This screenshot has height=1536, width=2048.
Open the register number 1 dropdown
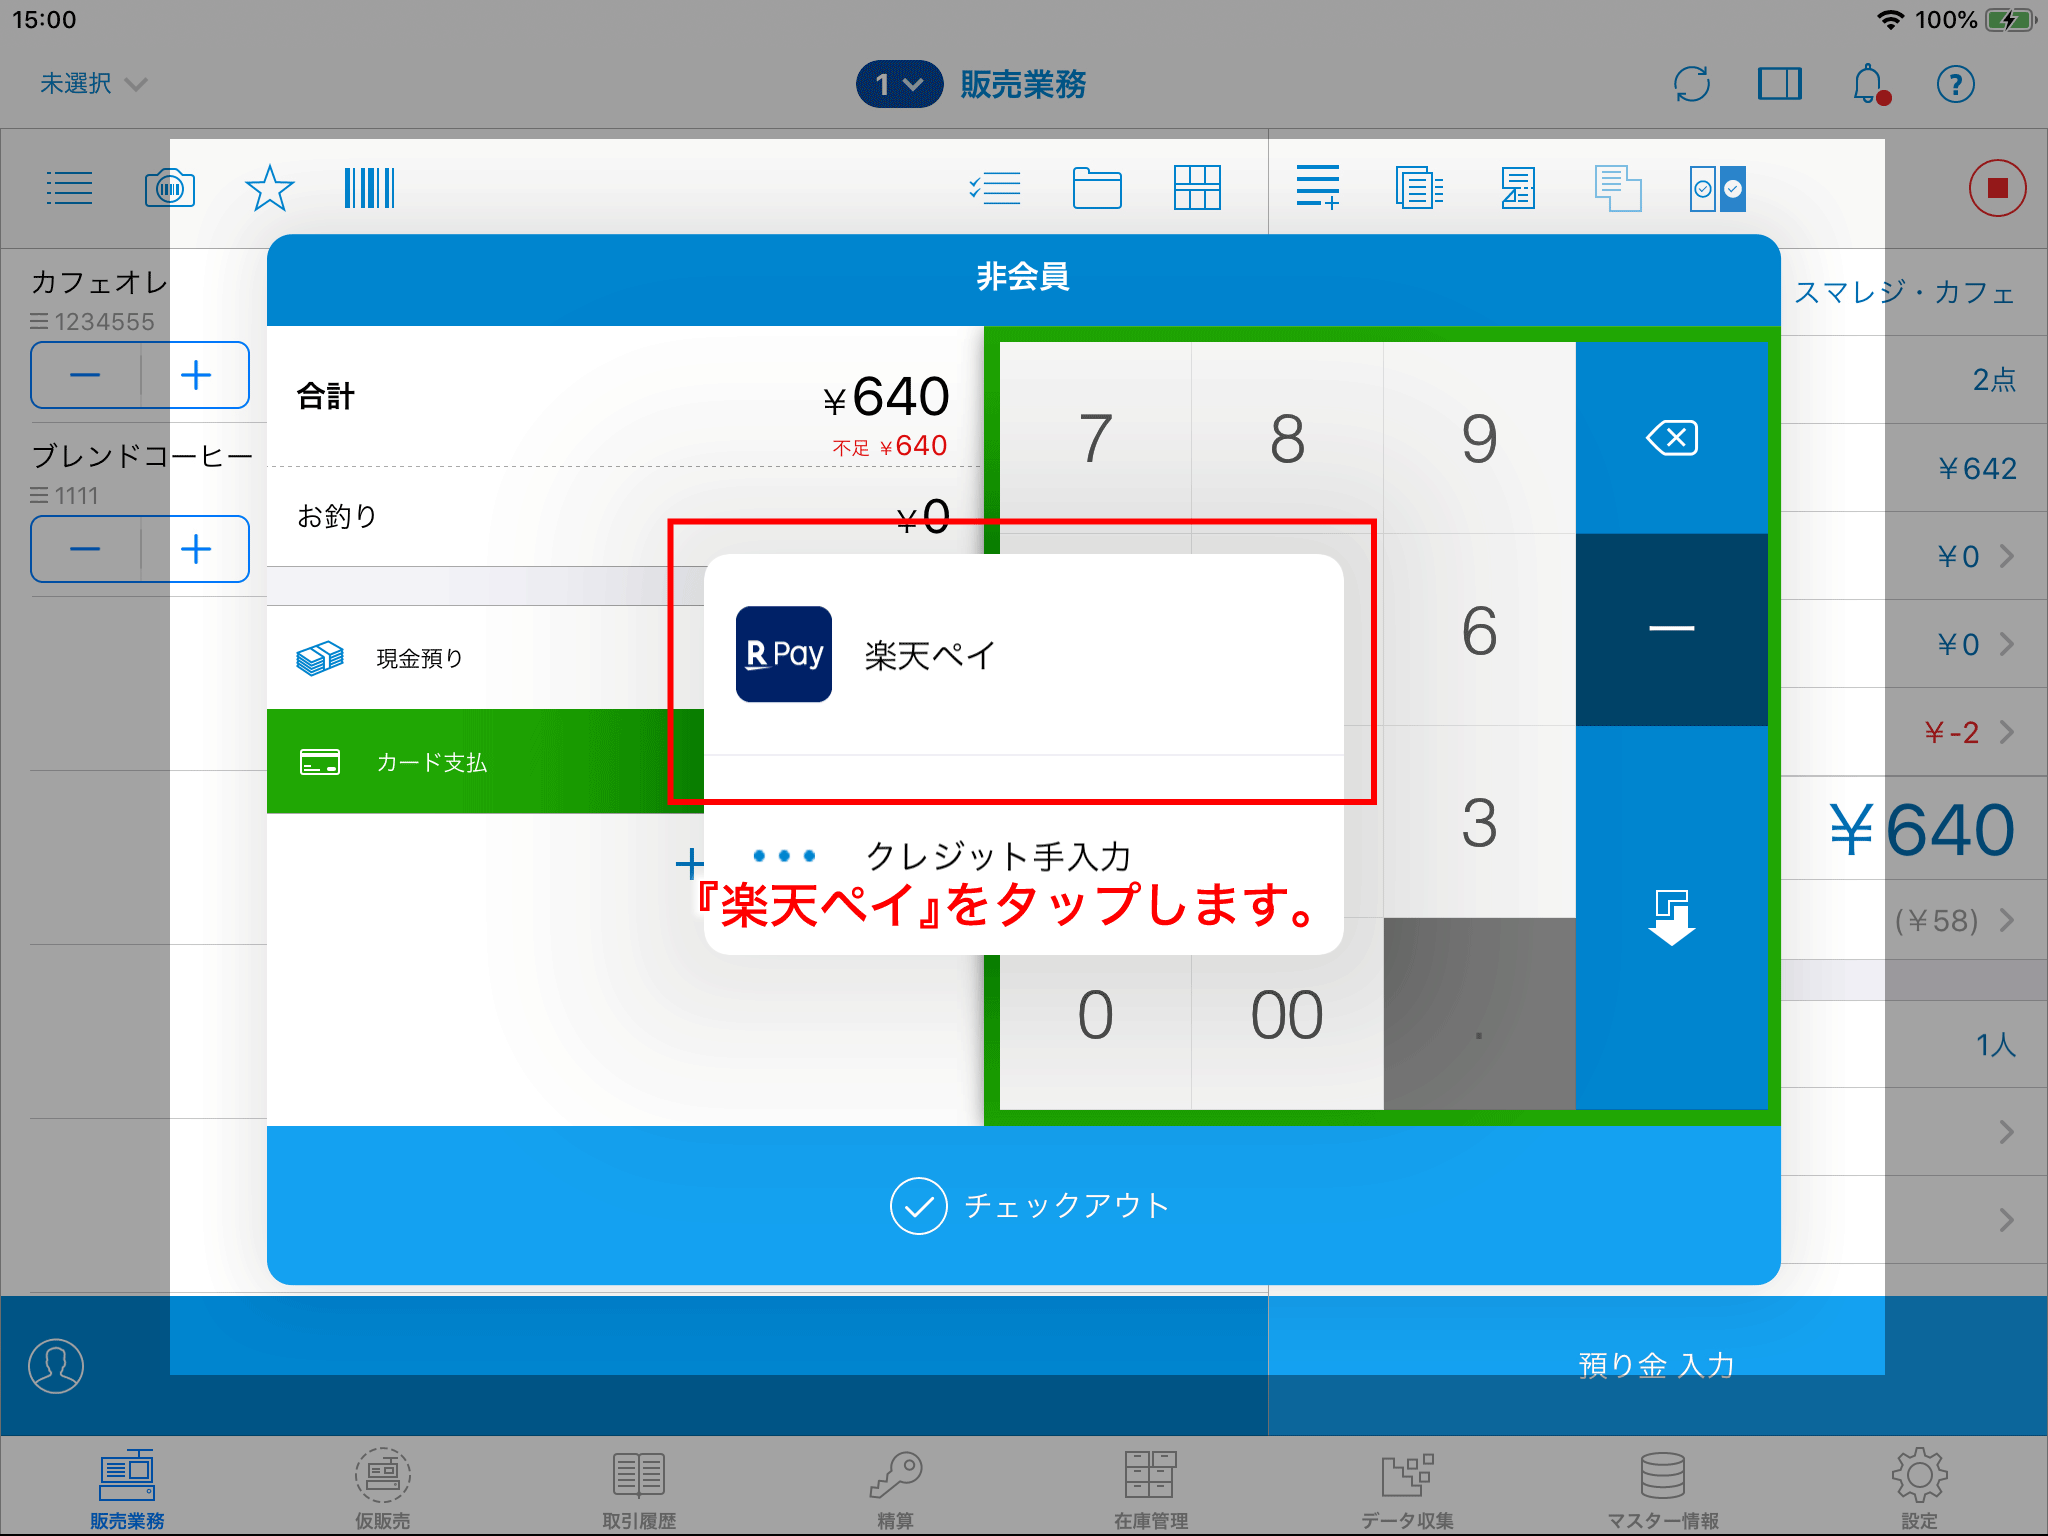[899, 84]
